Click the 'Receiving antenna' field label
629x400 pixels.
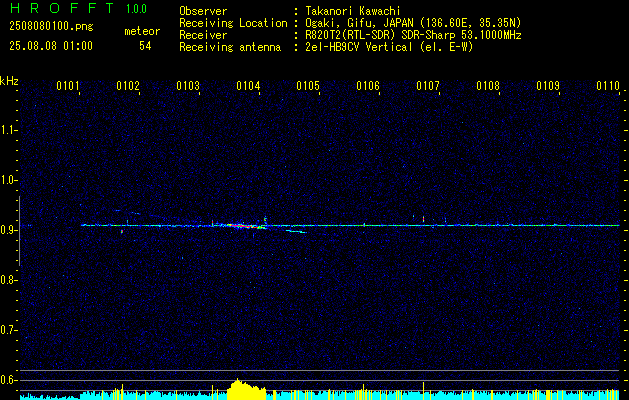(x=230, y=47)
